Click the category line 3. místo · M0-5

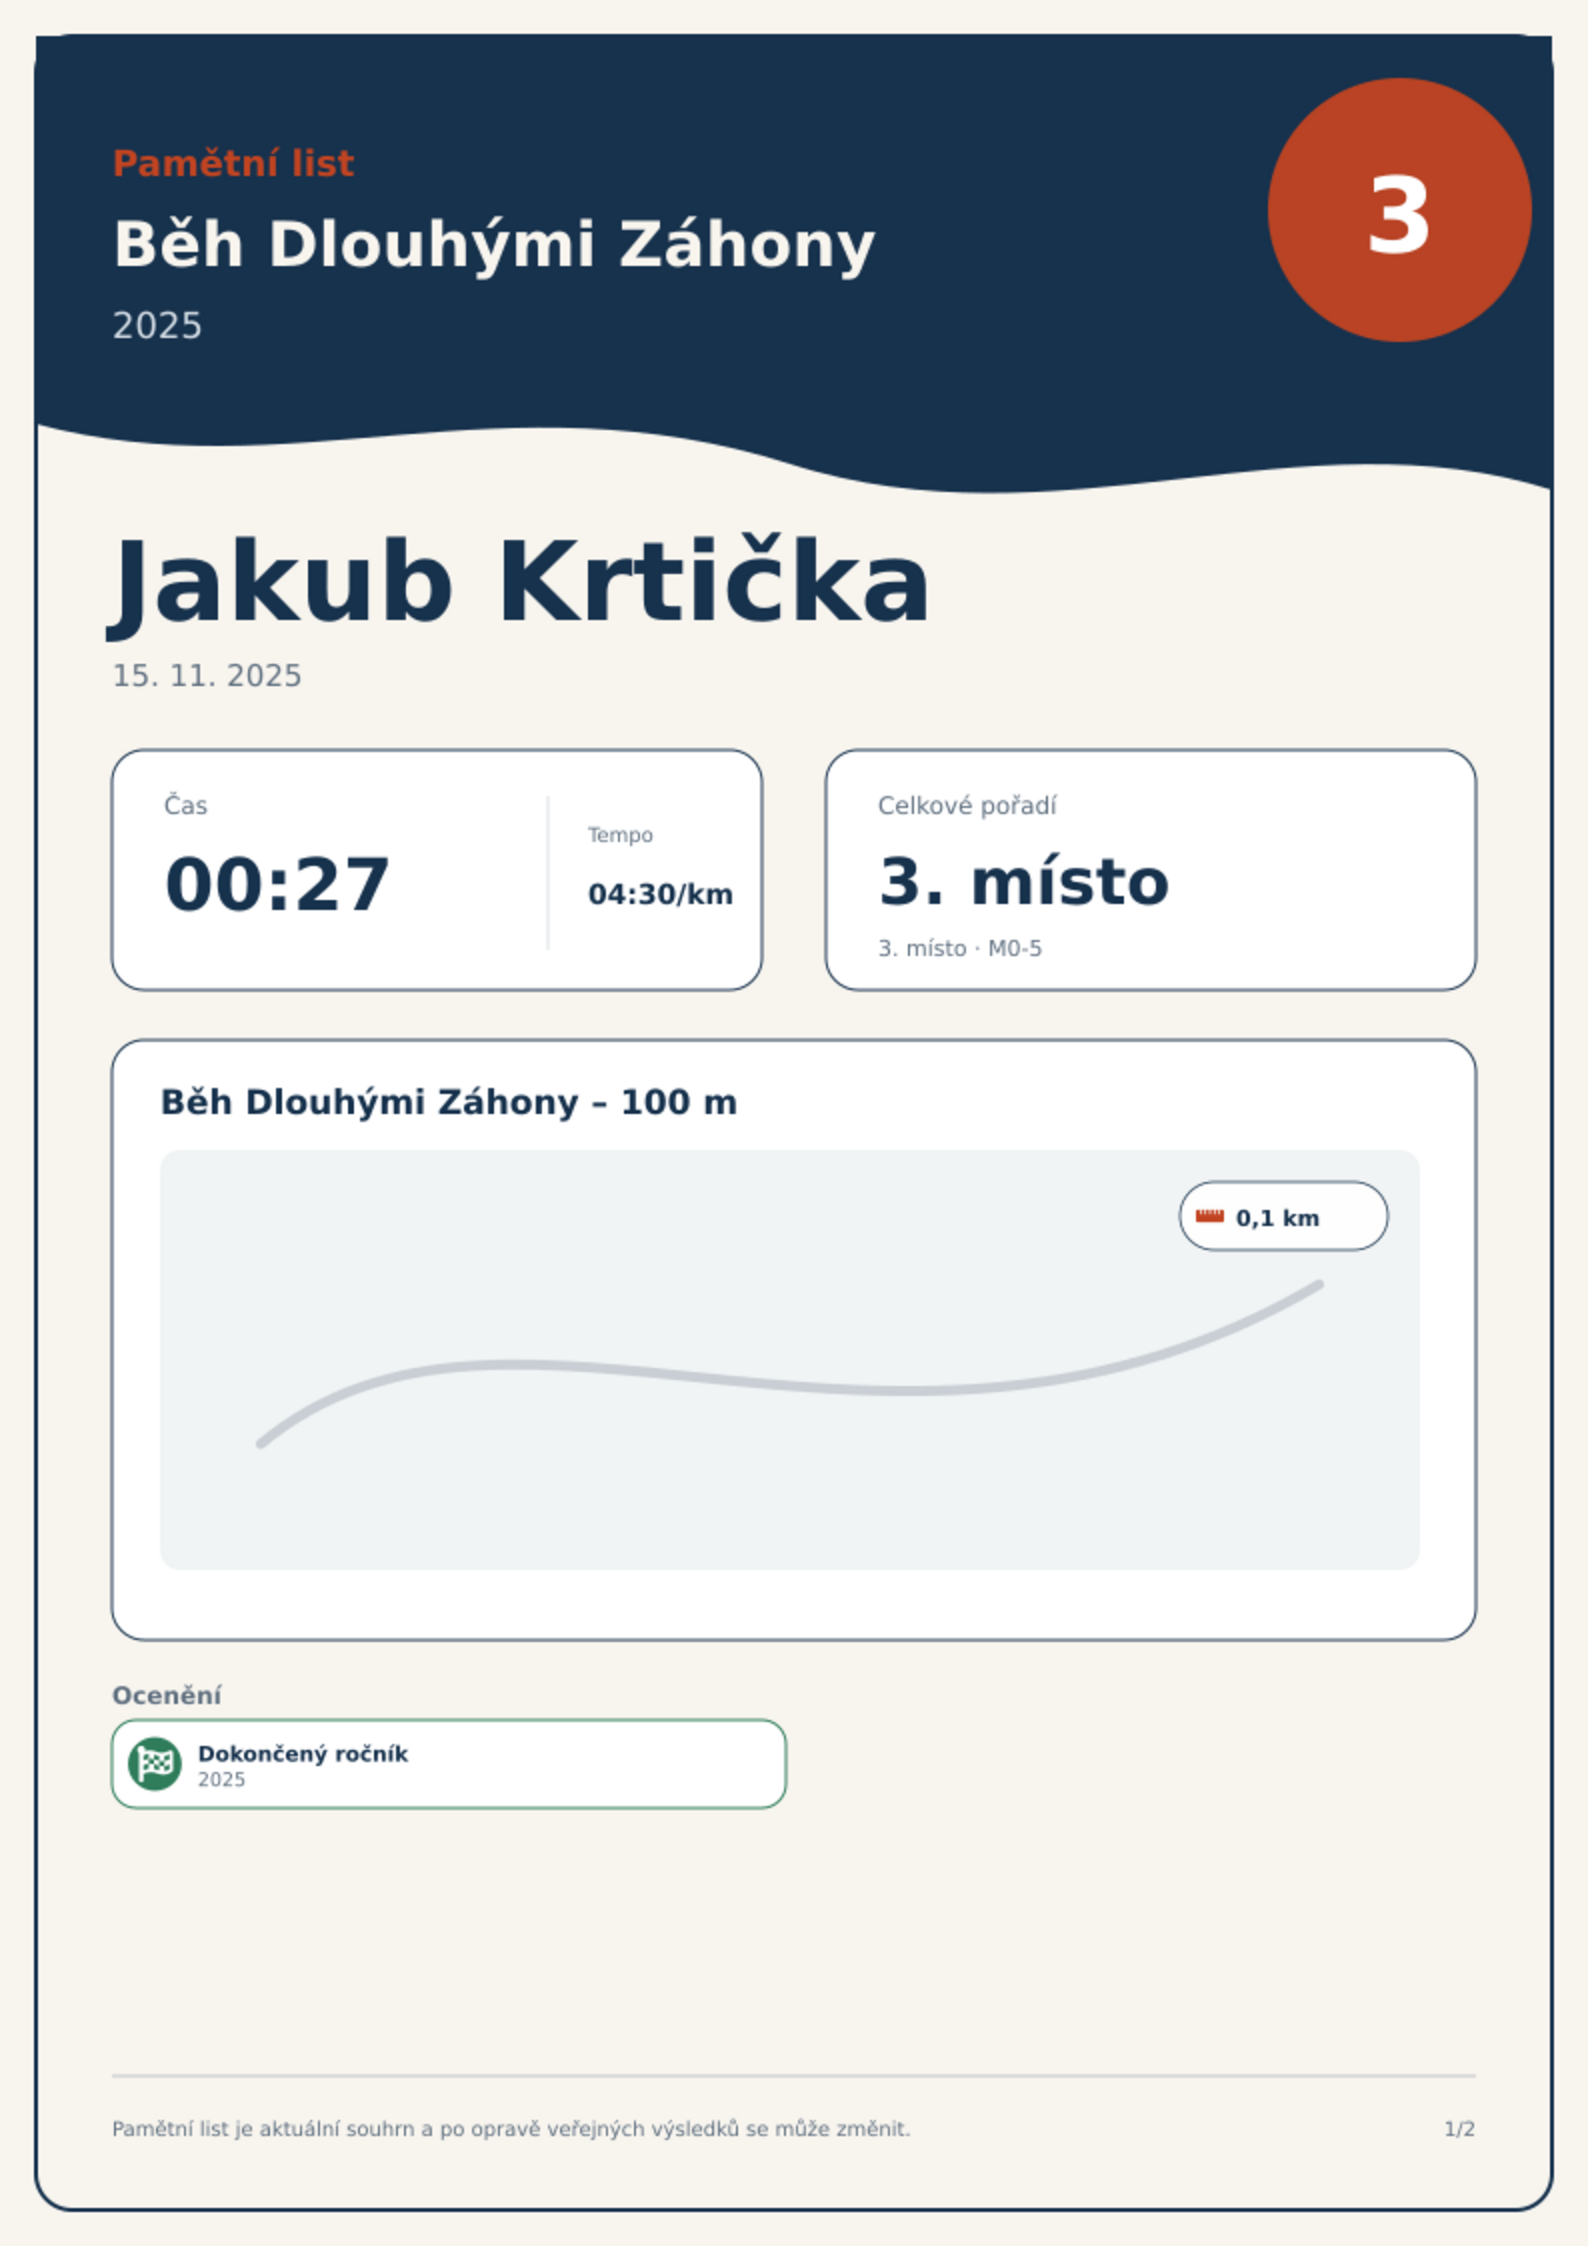point(960,948)
